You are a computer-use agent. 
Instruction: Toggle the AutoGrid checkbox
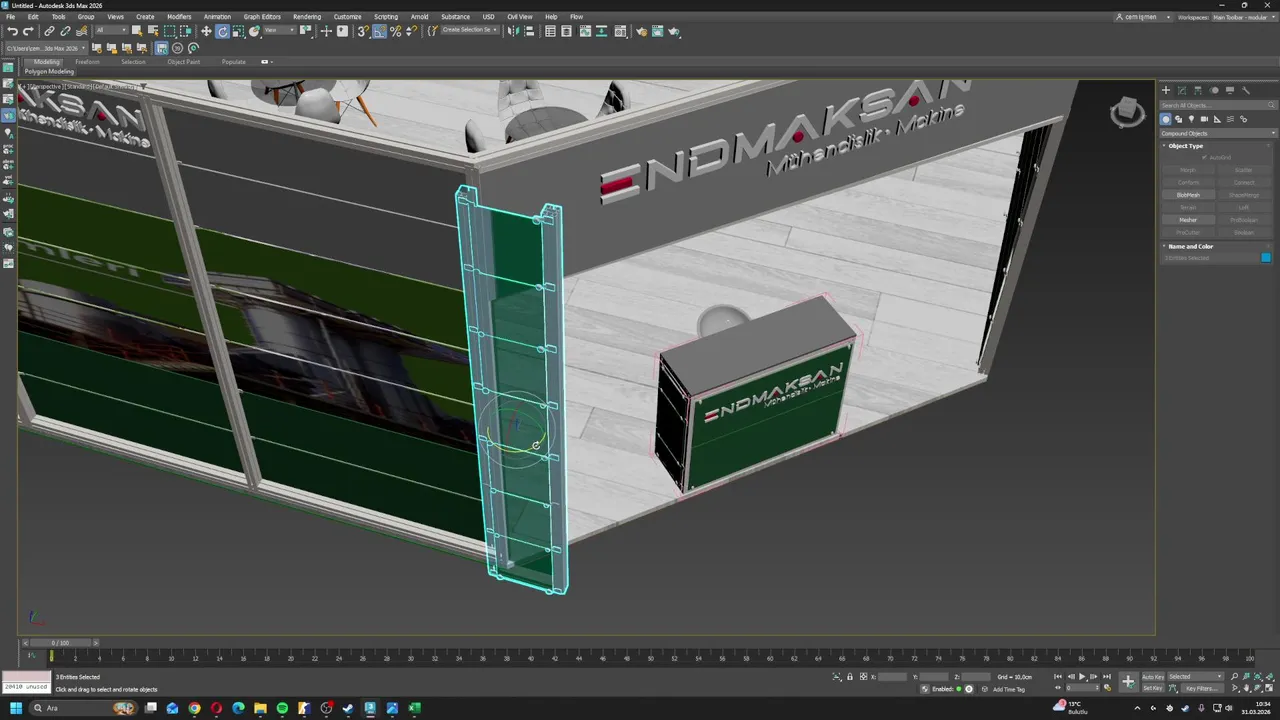click(x=1205, y=157)
